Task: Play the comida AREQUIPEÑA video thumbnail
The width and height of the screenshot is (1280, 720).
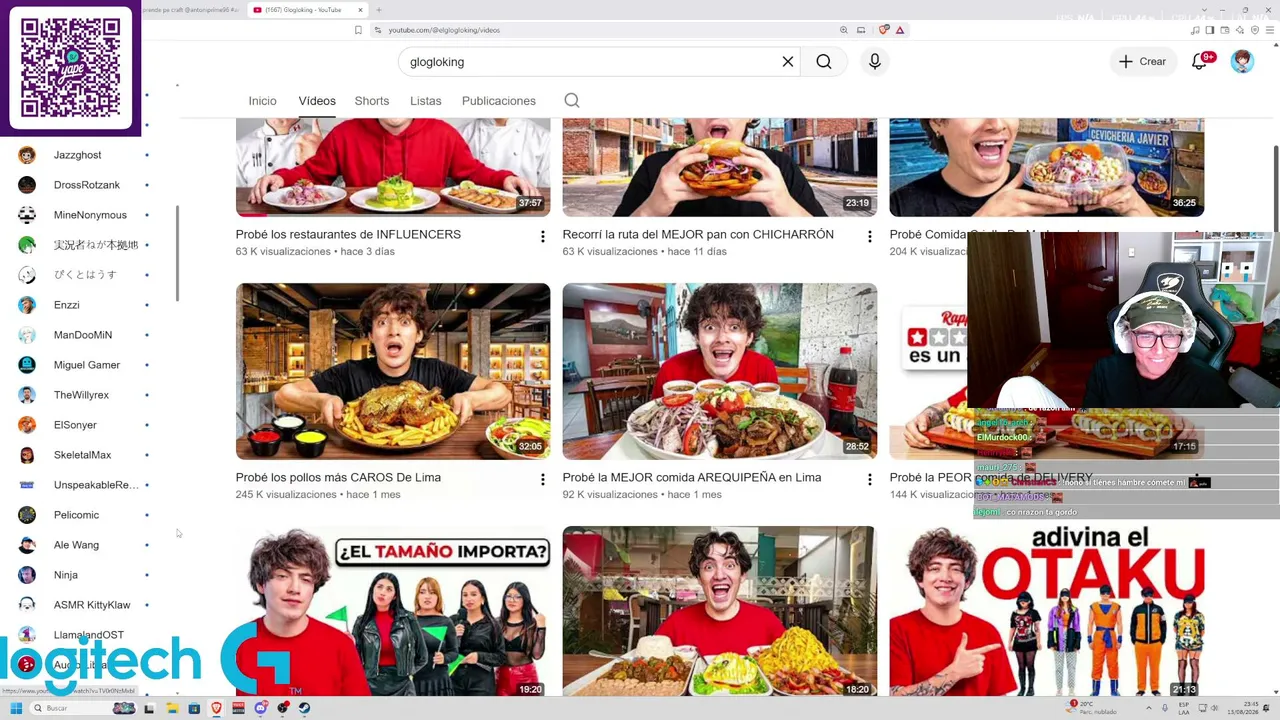Action: [720, 371]
